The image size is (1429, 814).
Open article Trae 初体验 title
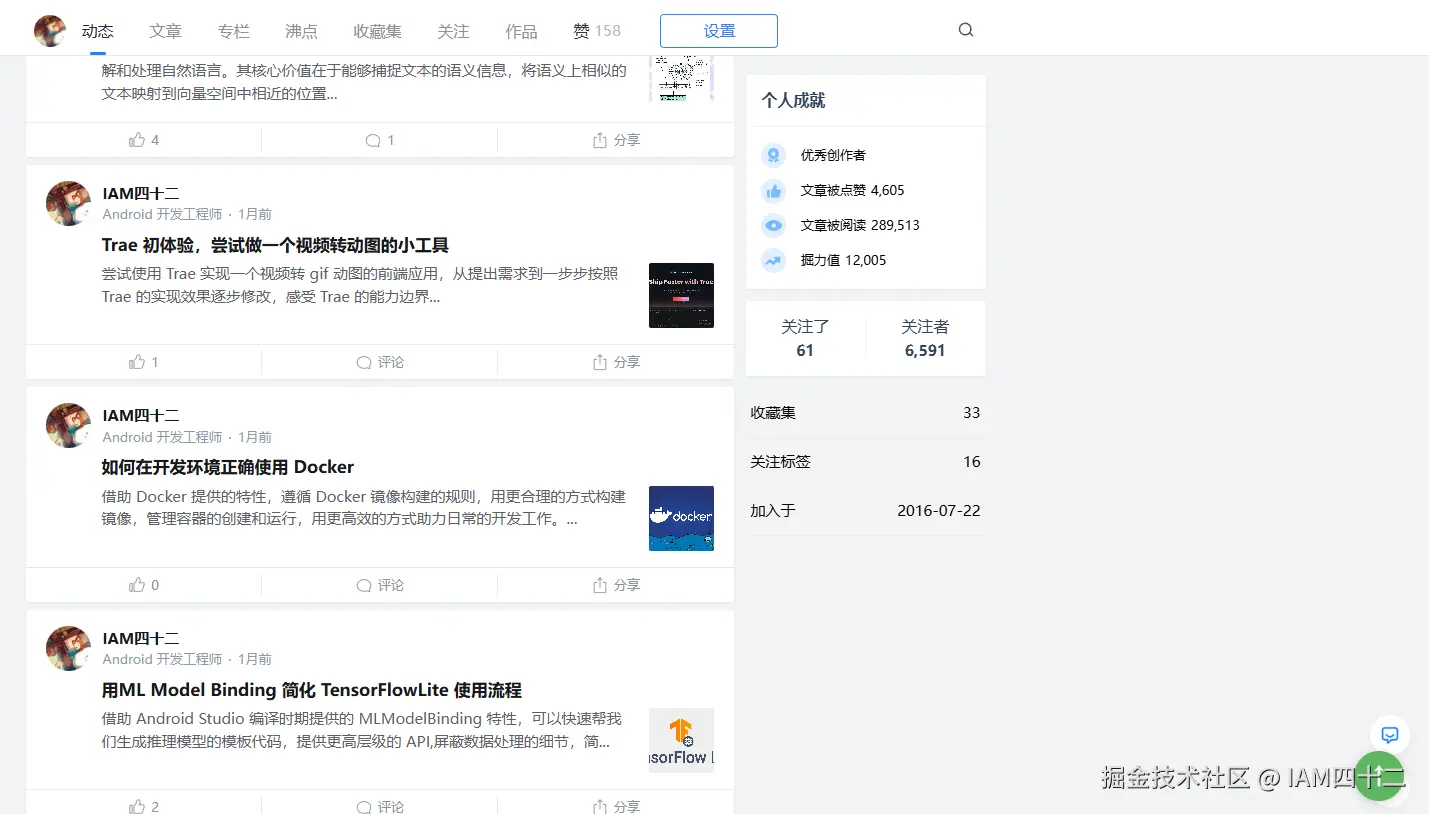point(275,245)
